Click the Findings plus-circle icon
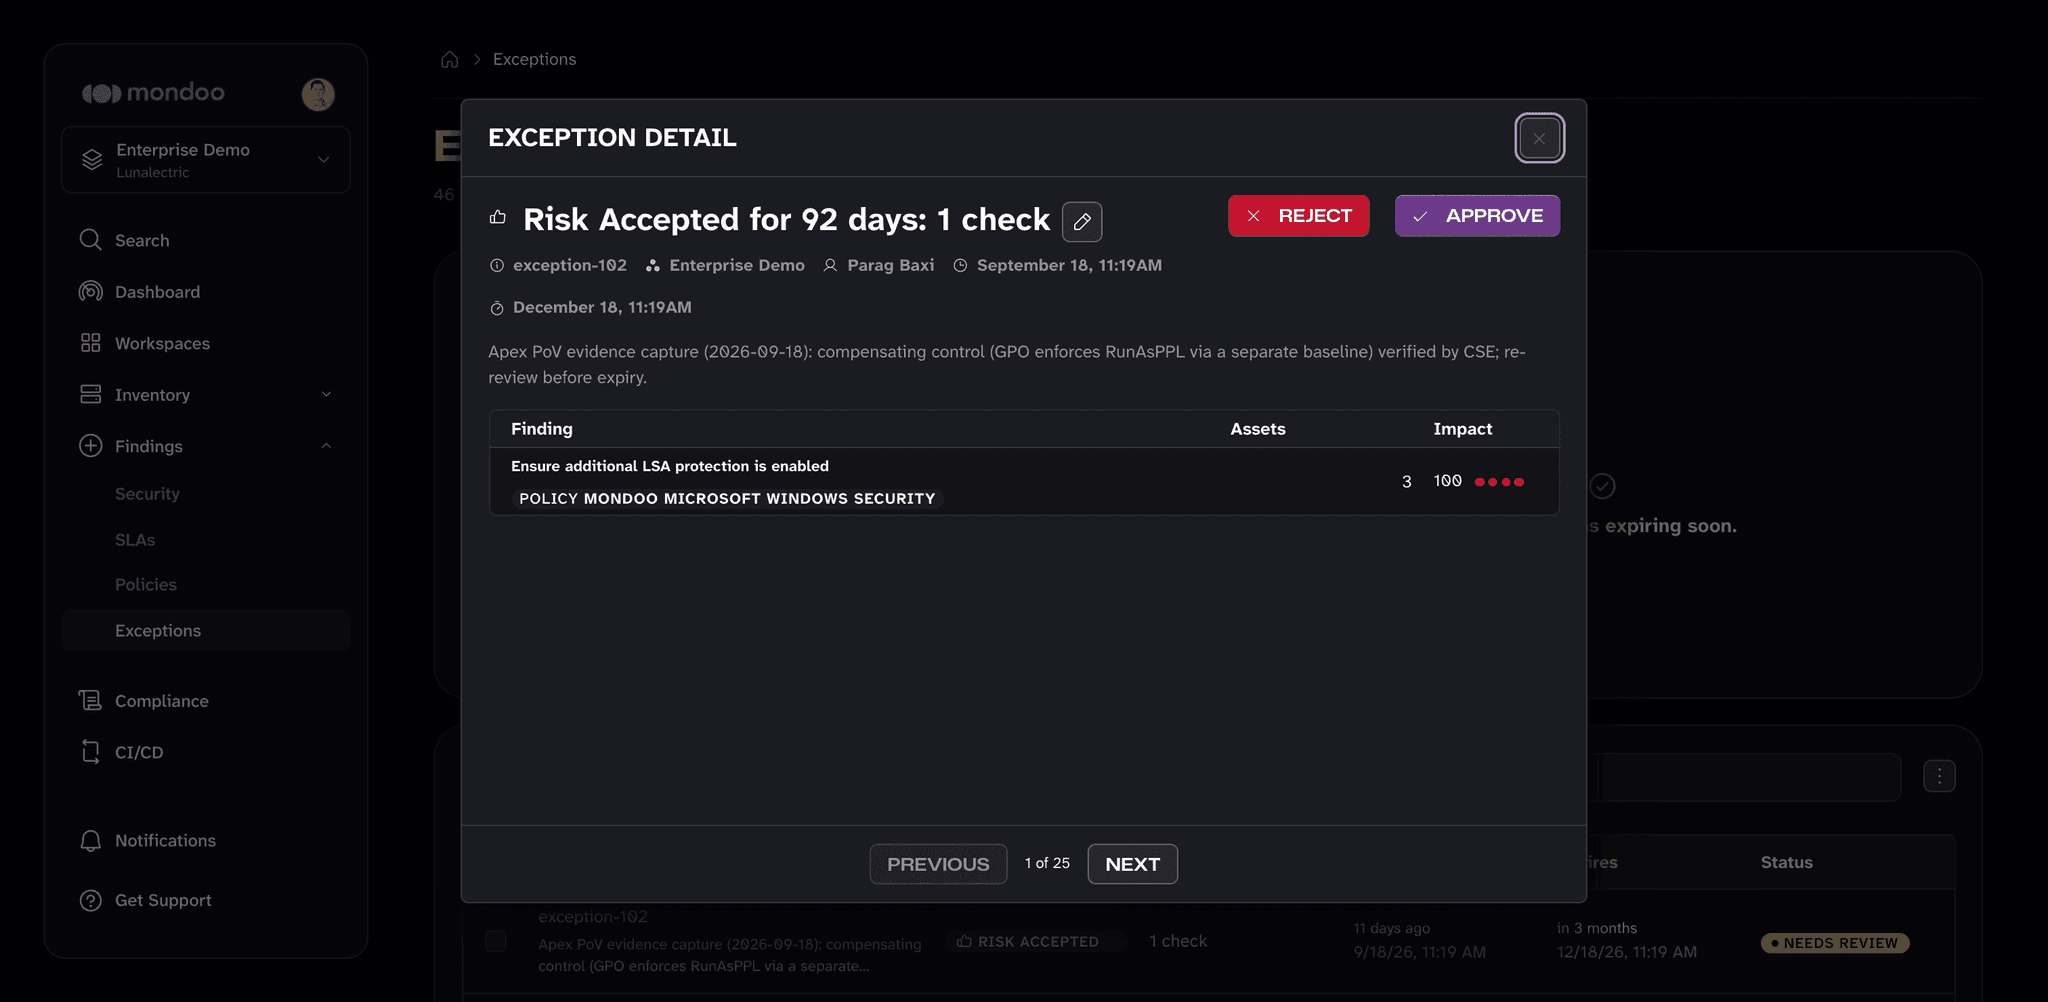The image size is (2048, 1002). tap(90, 446)
